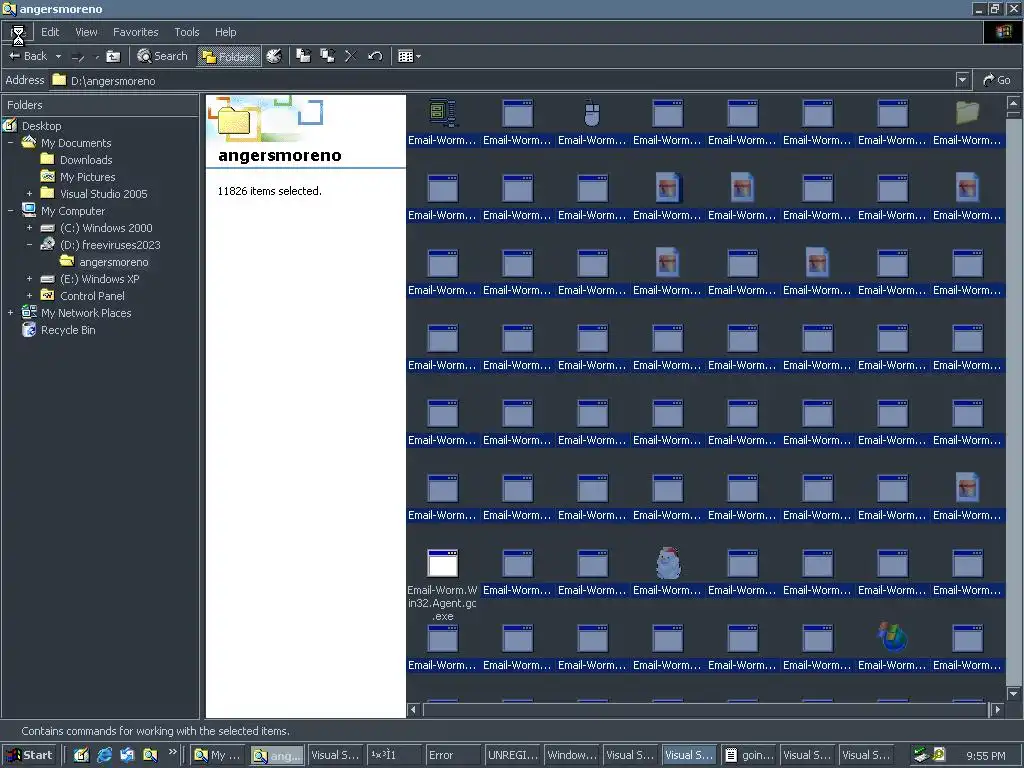The image size is (1024, 768).
Task: Select Control Panel in the tree
Action: 92,296
